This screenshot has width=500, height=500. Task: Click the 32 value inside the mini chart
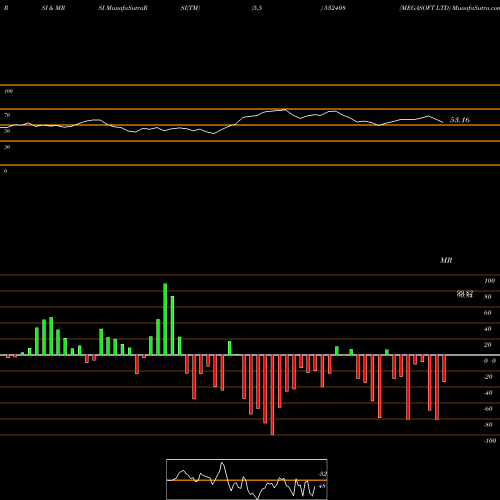[x=322, y=474]
